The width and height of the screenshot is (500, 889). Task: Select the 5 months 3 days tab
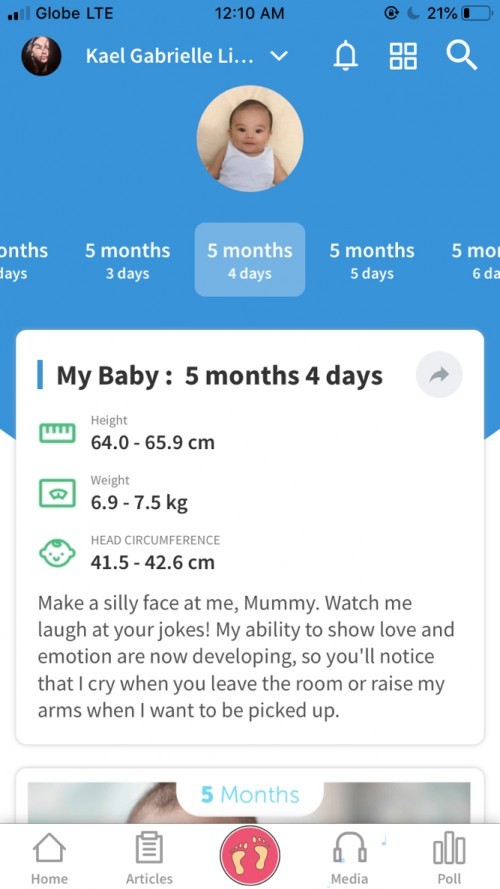(128, 260)
